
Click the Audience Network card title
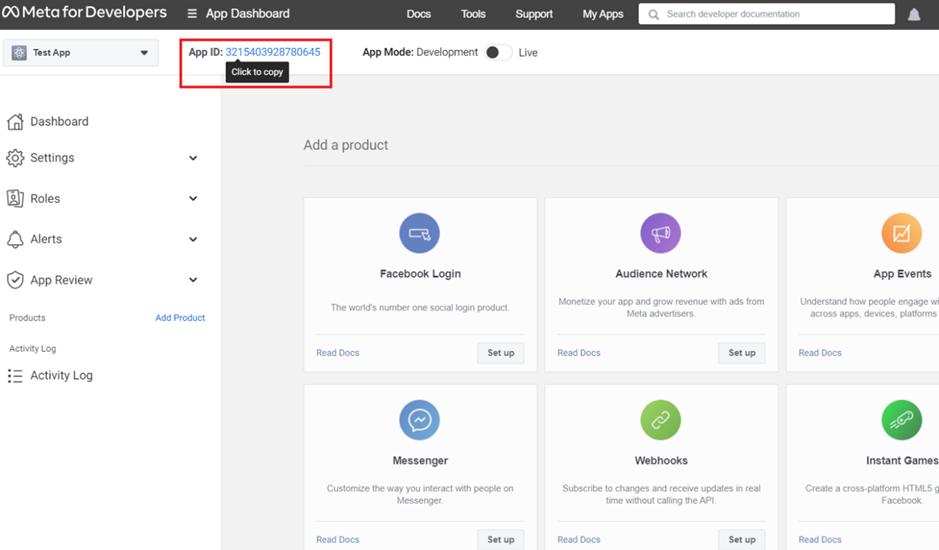[661, 274]
